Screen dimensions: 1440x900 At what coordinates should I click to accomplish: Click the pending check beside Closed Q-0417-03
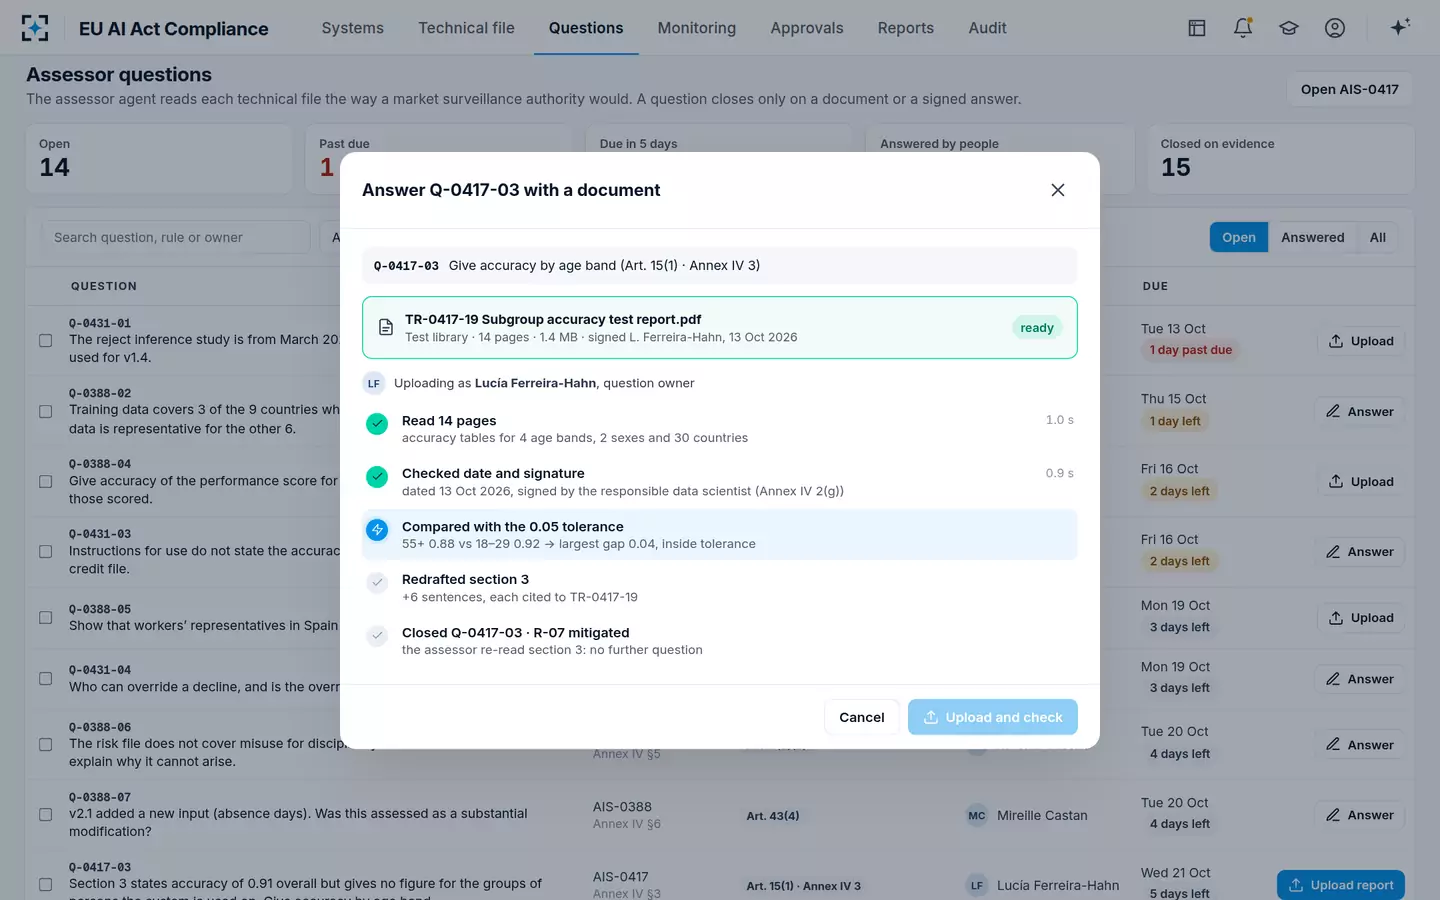click(x=377, y=636)
